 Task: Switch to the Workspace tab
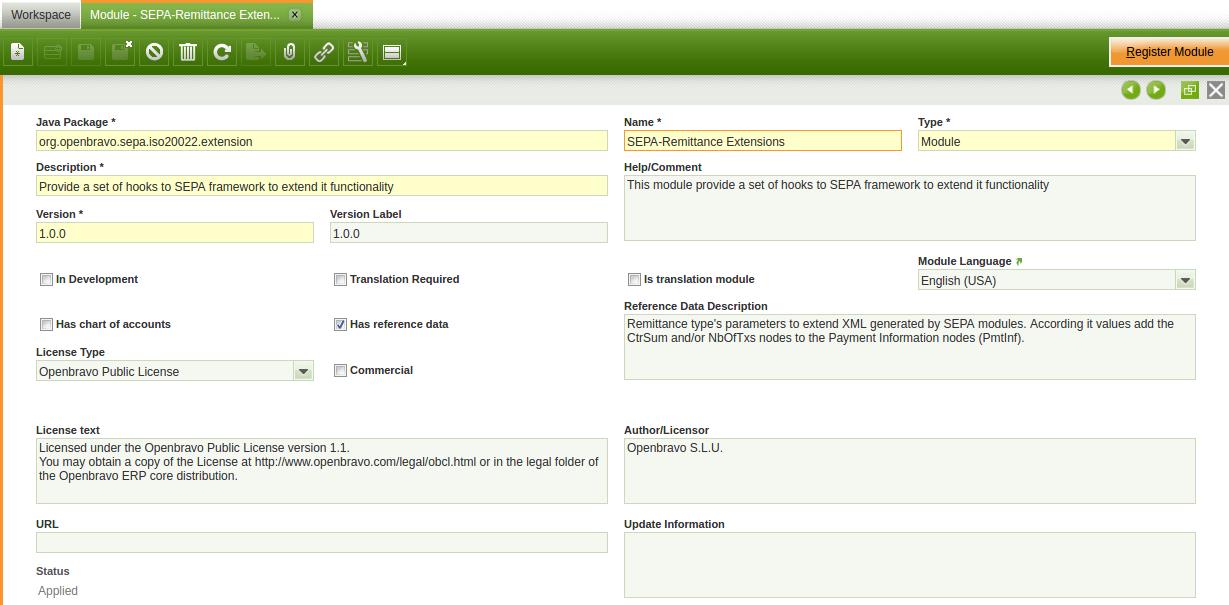pos(40,15)
